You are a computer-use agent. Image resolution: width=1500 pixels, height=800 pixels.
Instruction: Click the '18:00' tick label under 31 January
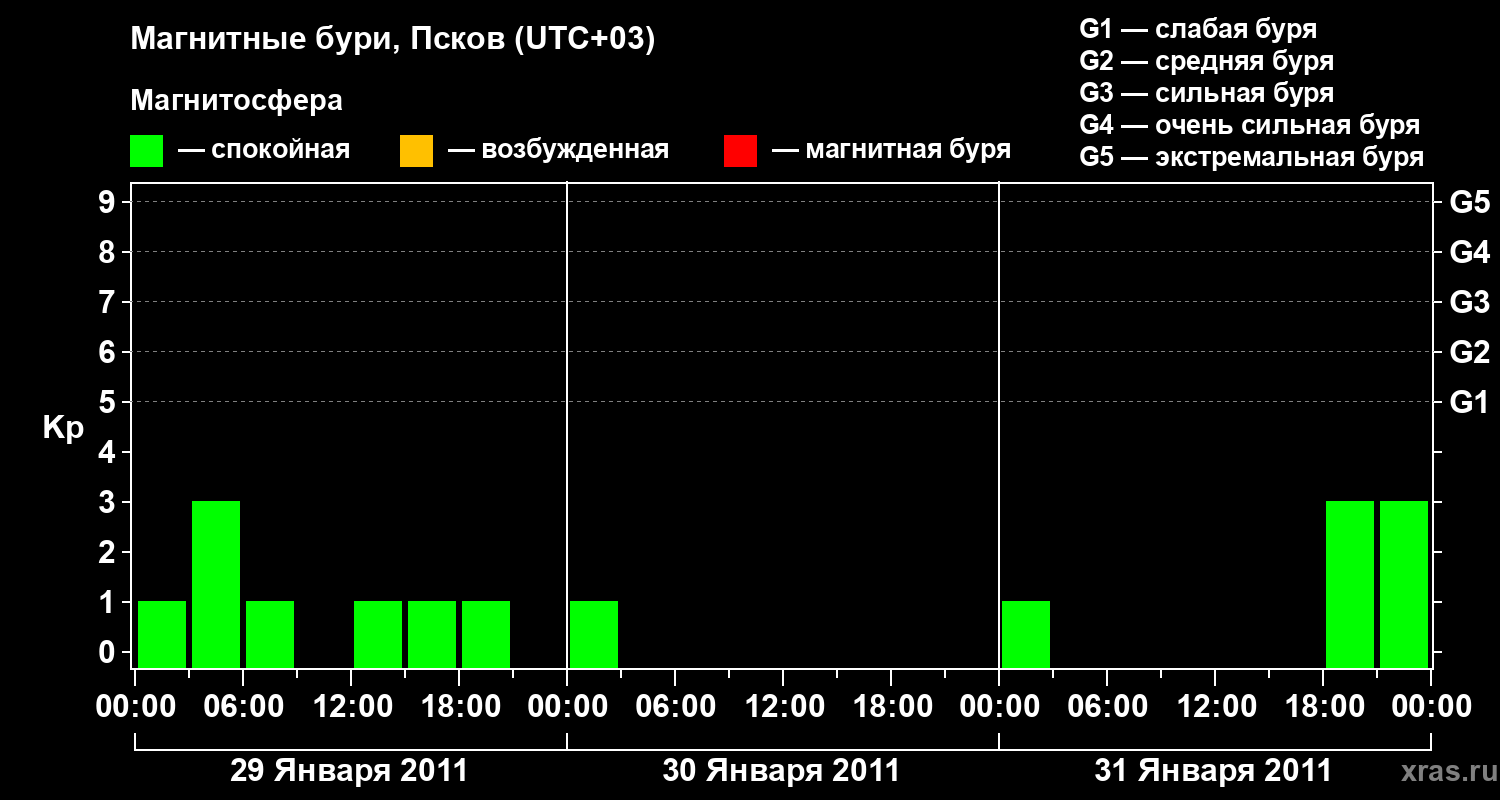click(1323, 707)
